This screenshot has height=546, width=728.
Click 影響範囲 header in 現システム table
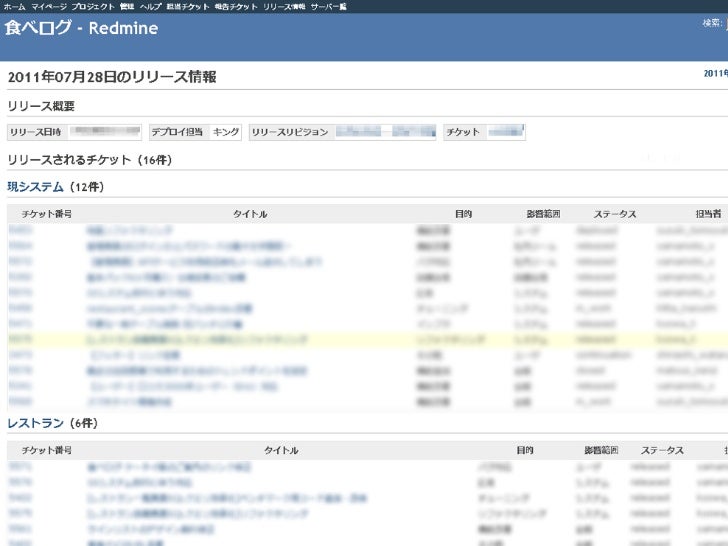pyautogui.click(x=543, y=214)
